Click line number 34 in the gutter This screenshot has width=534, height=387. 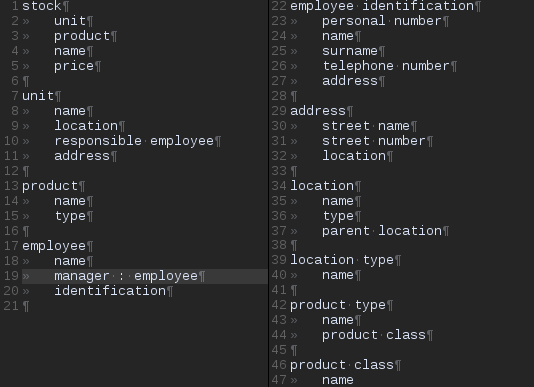tap(279, 186)
